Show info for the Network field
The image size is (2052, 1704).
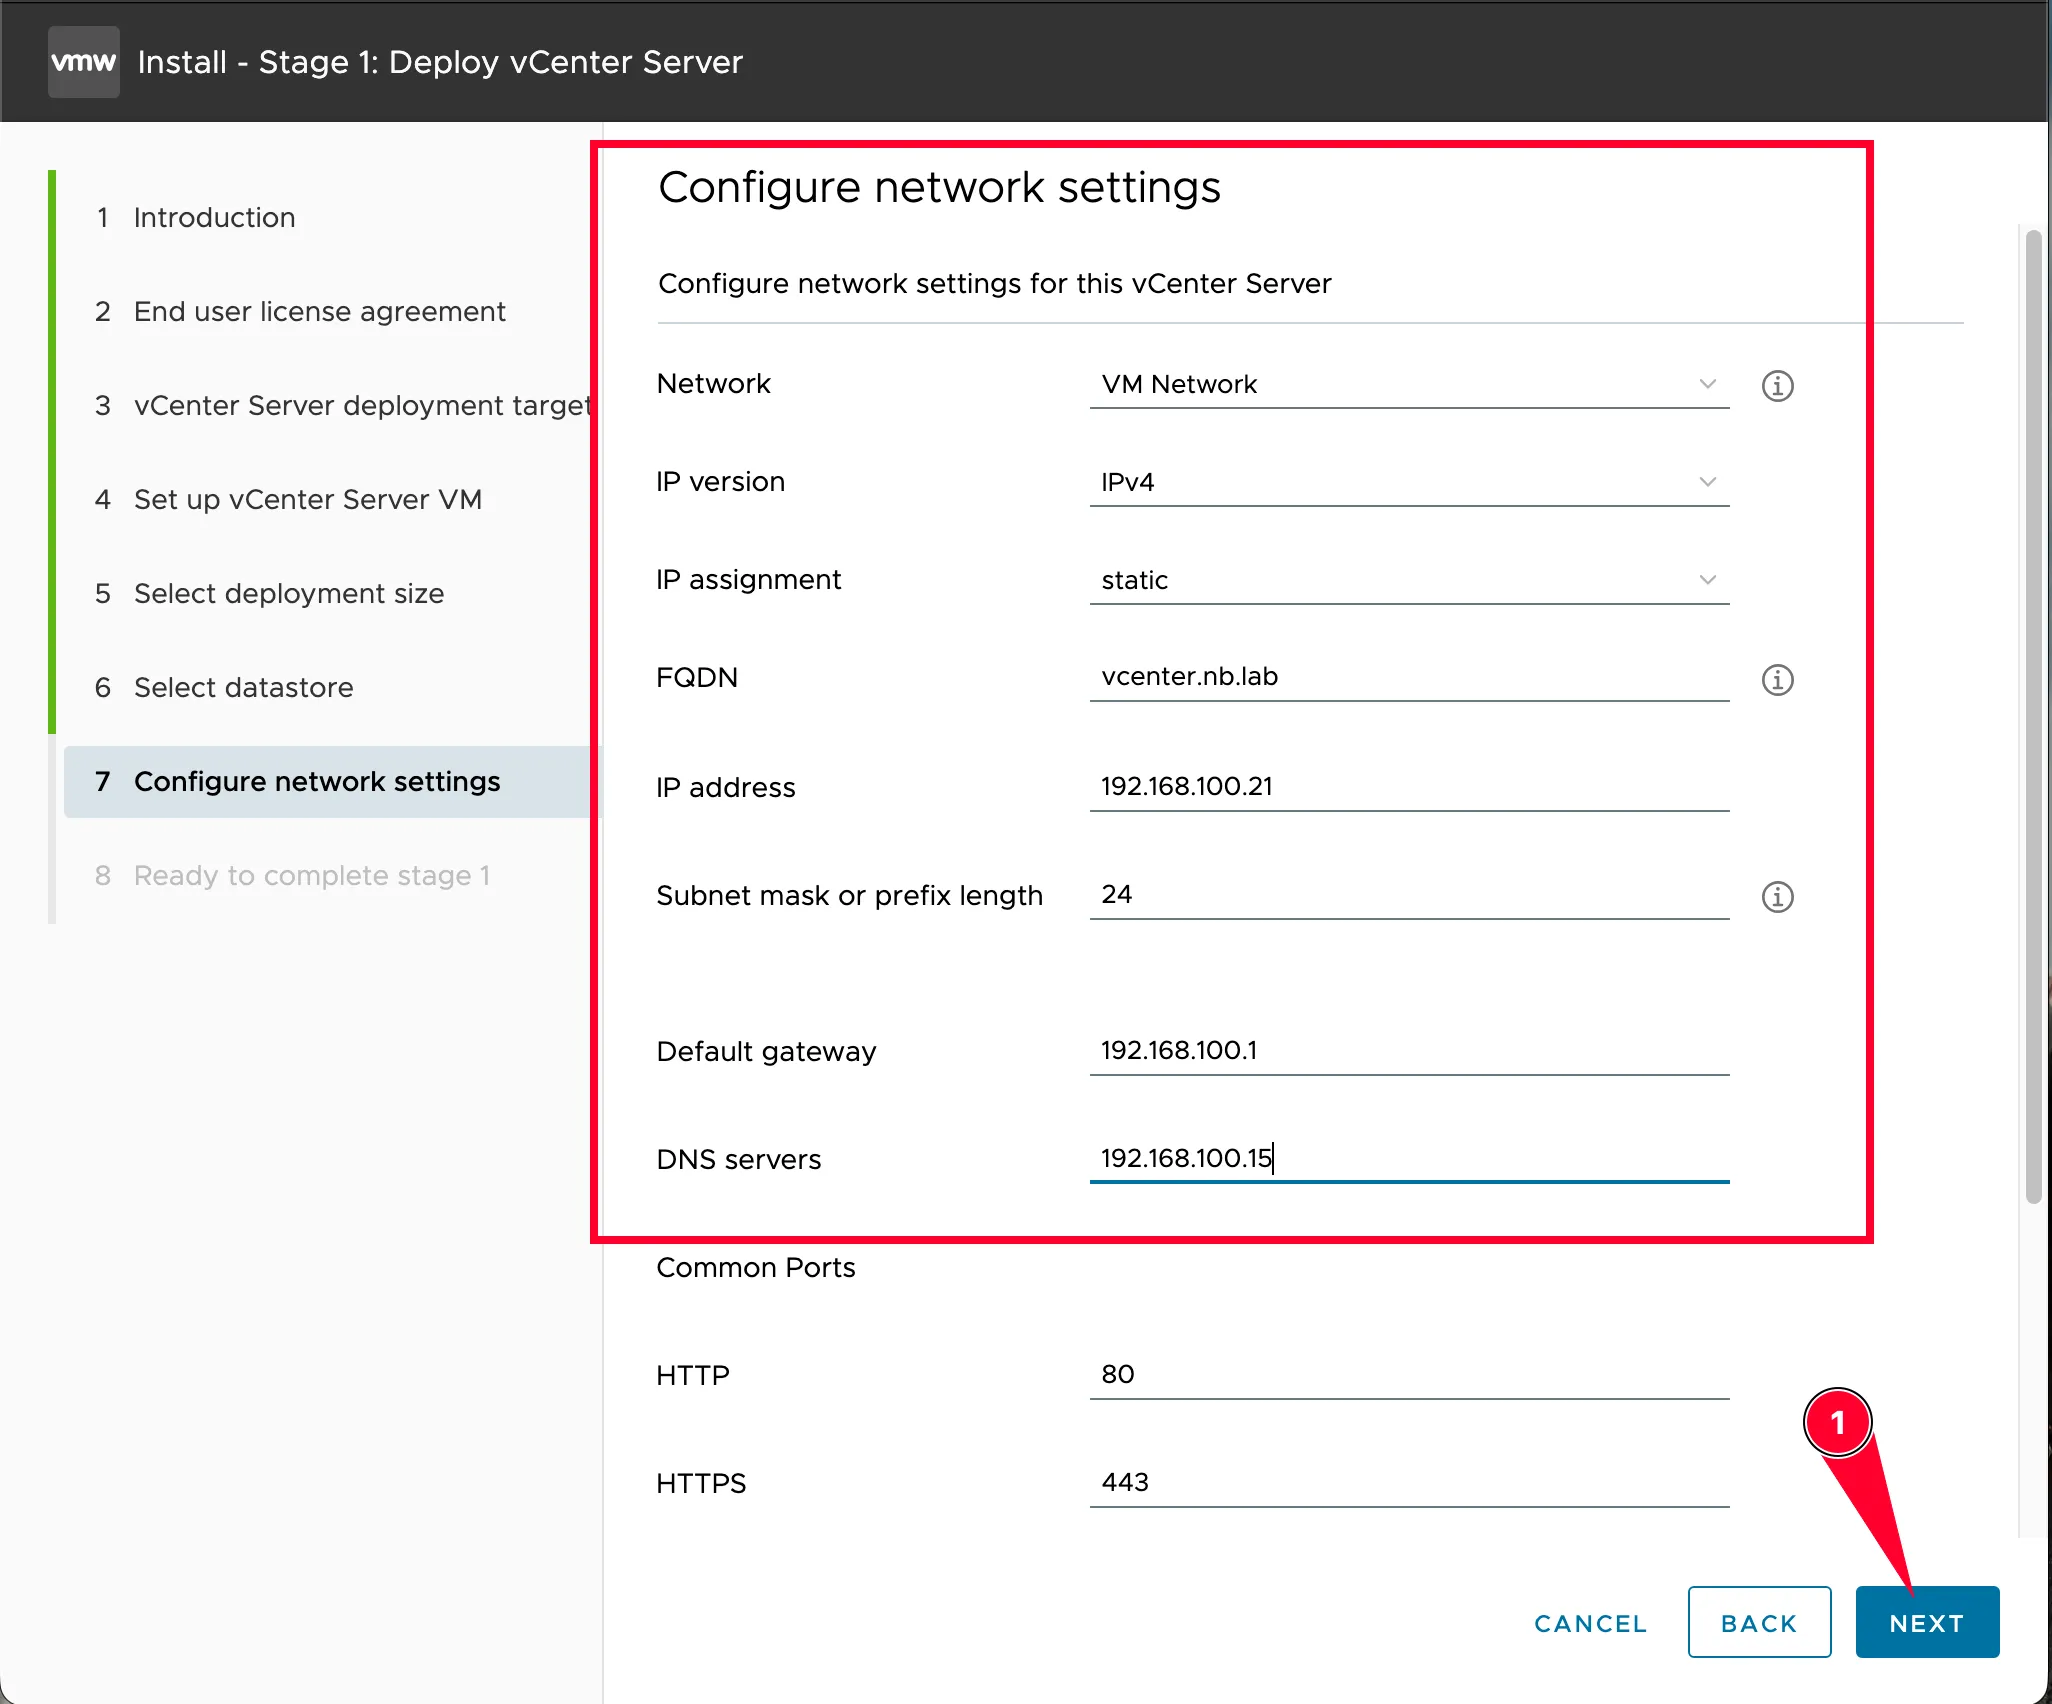click(1777, 385)
